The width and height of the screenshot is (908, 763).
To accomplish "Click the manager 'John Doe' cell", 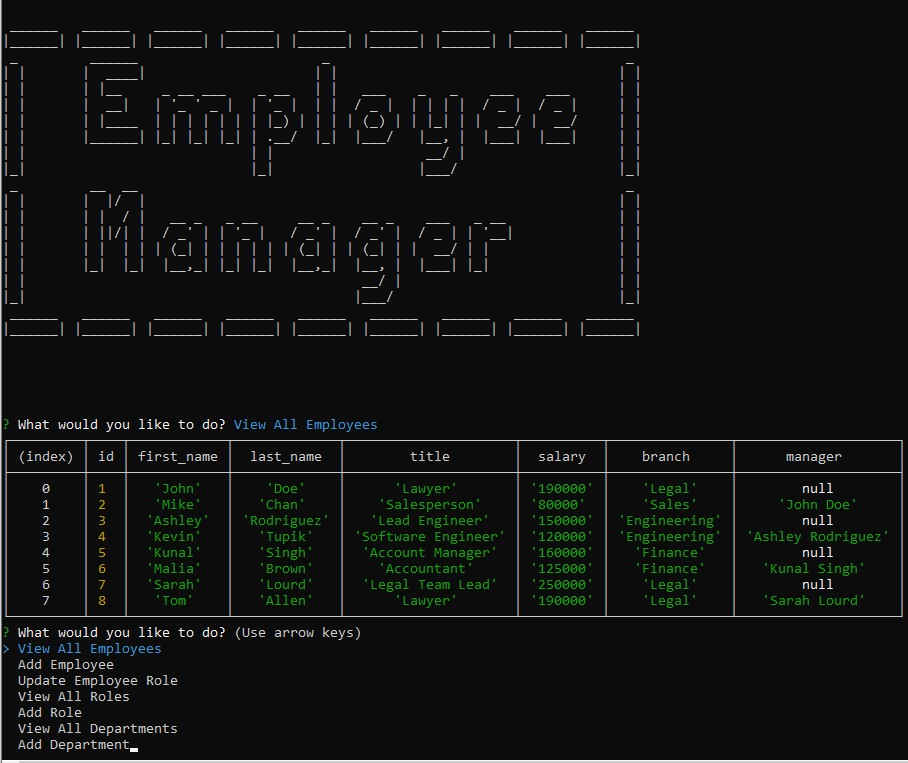I will 818,505.
